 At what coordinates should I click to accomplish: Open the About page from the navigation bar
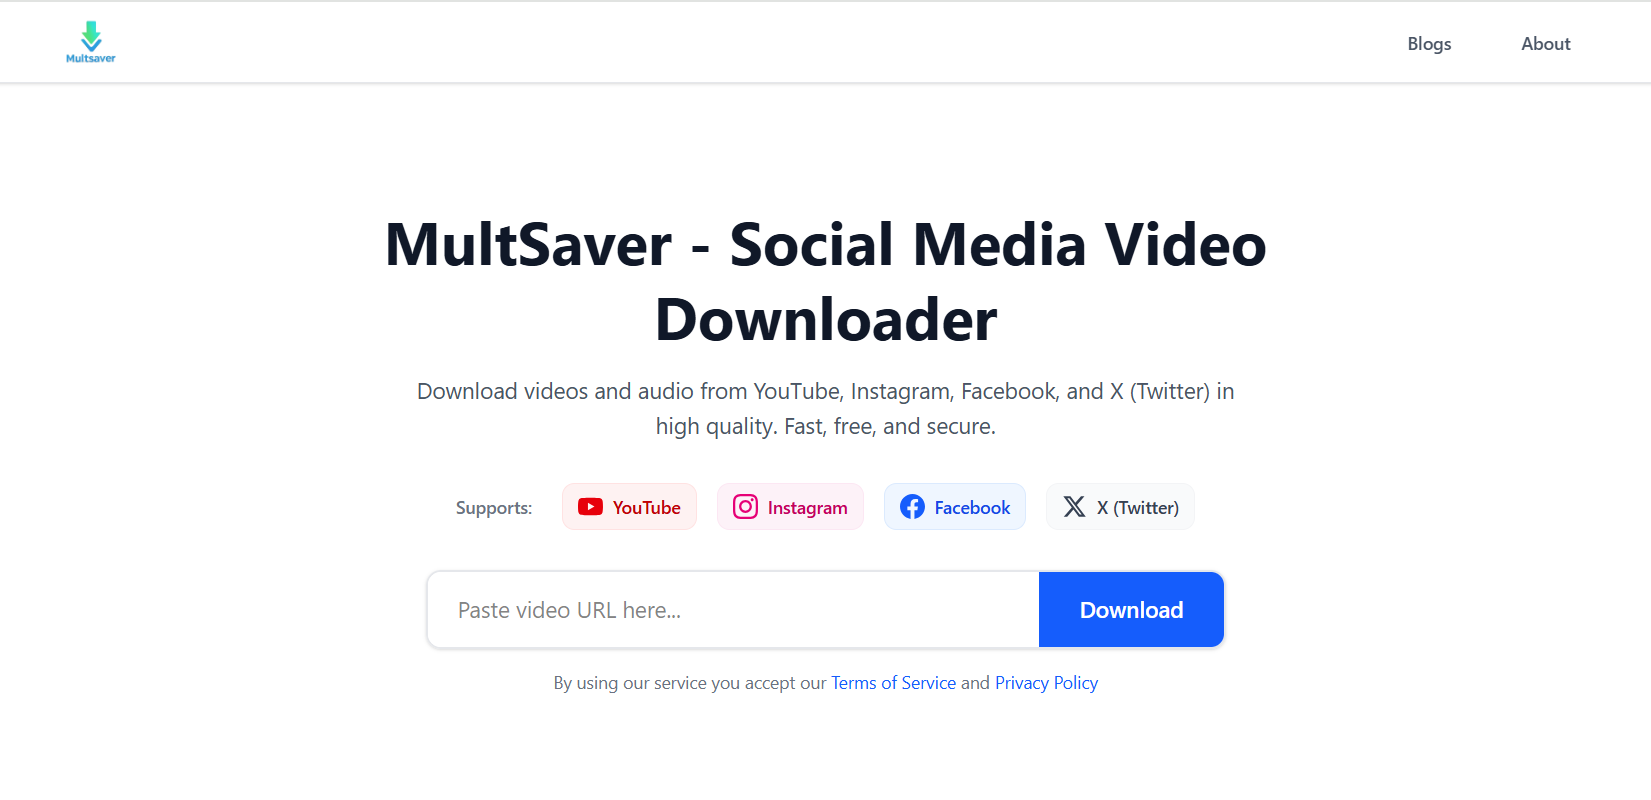[x=1545, y=44]
